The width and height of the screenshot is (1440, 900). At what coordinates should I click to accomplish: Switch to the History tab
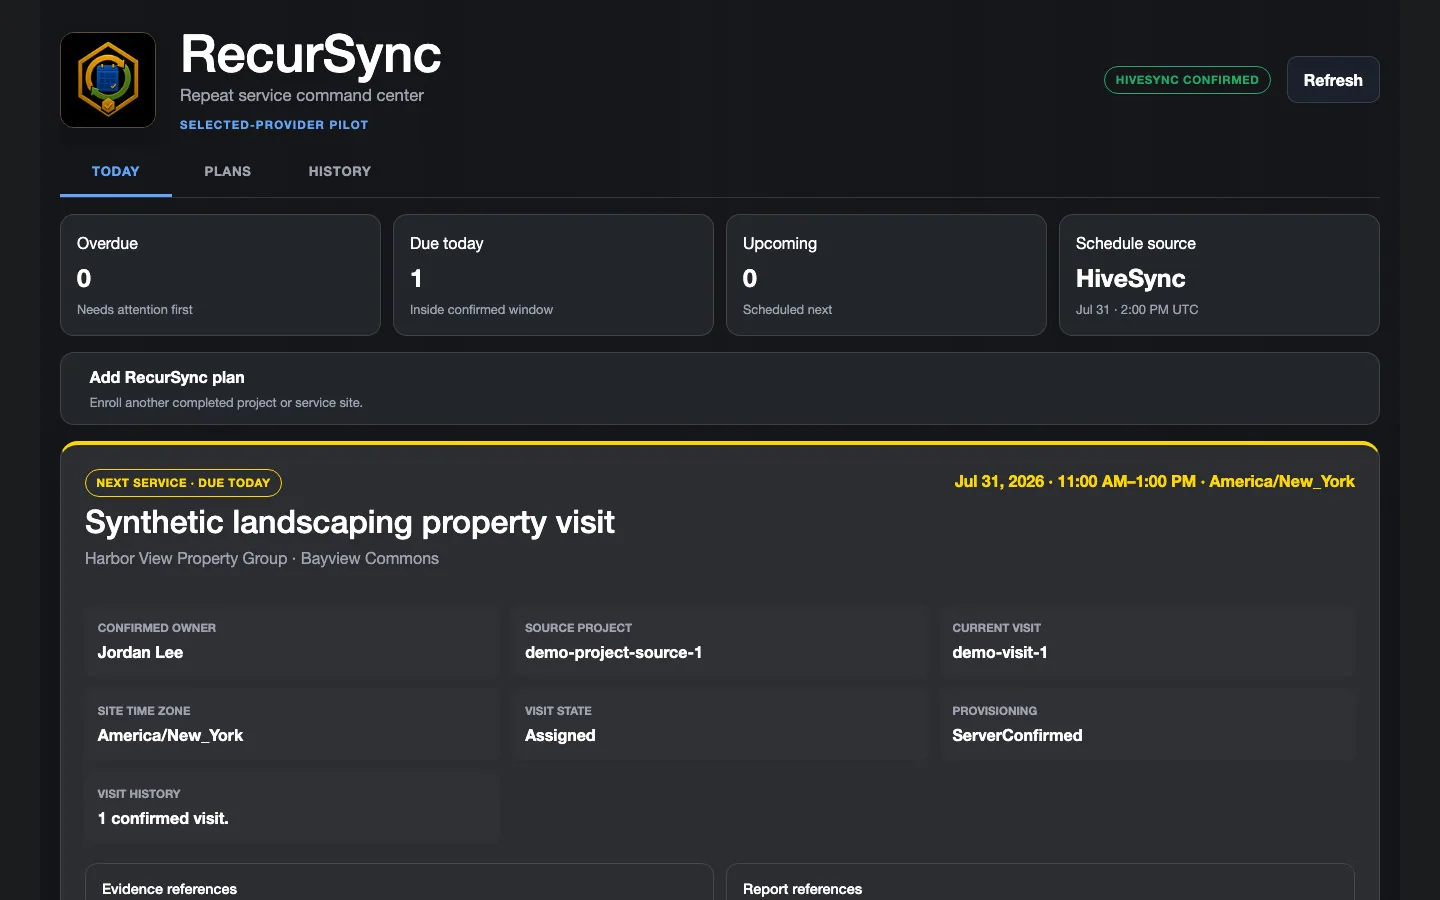tap(340, 171)
